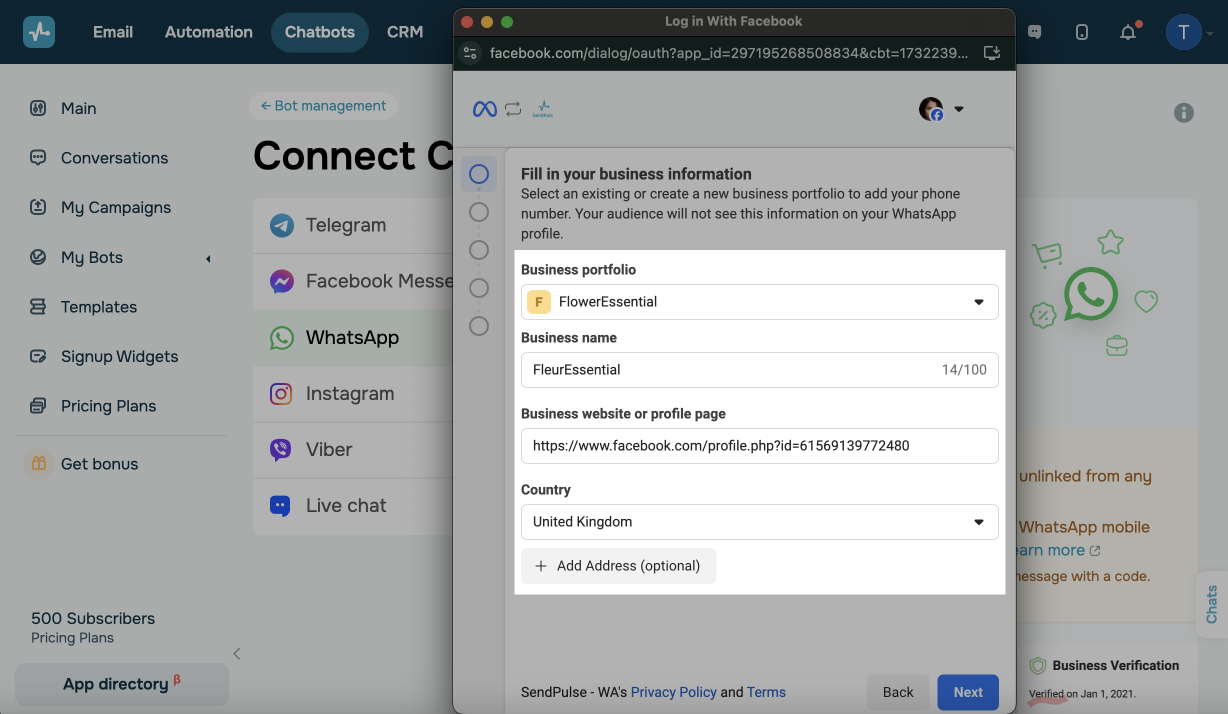Select the Telegram channel icon
The image size is (1228, 714).
[282, 225]
